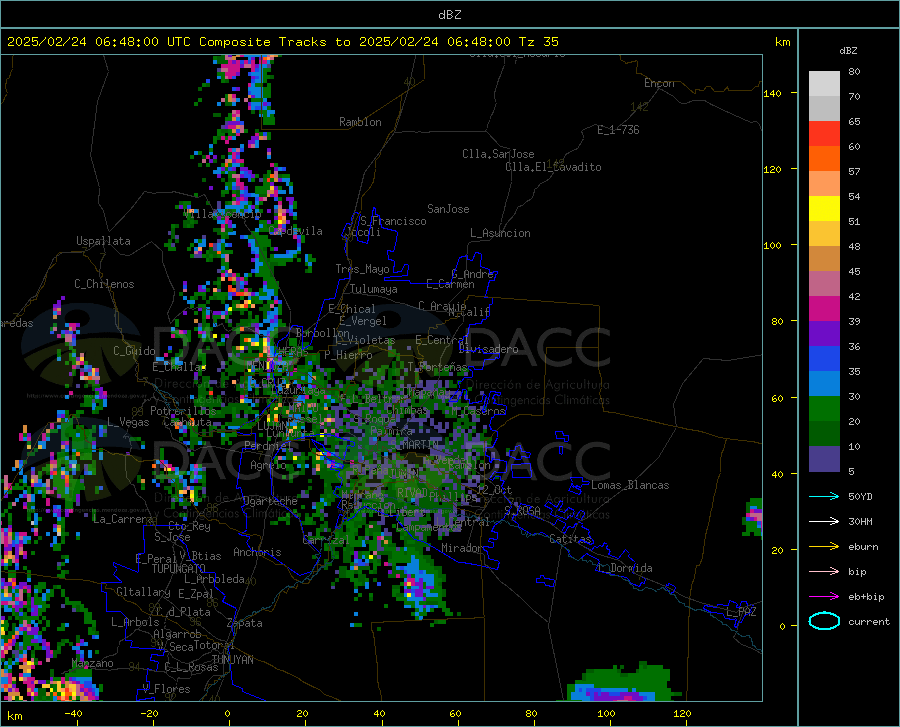Click the 140 km vertical axis tick label

pos(772,93)
